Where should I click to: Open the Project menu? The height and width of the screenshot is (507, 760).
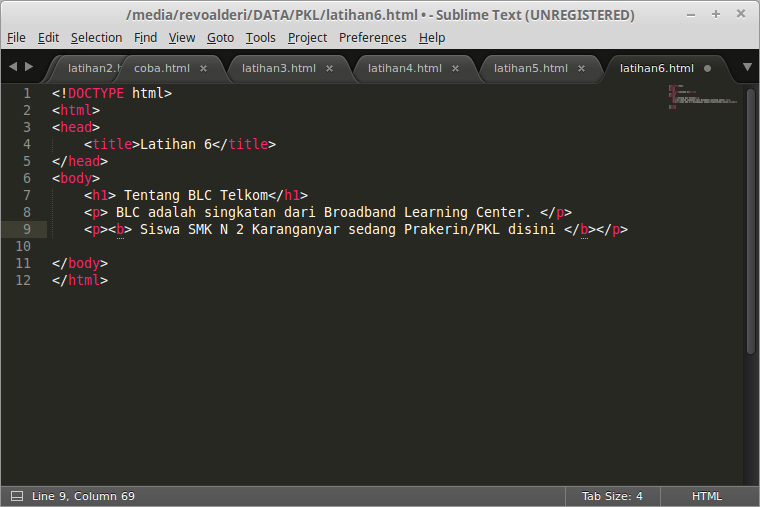coord(307,37)
